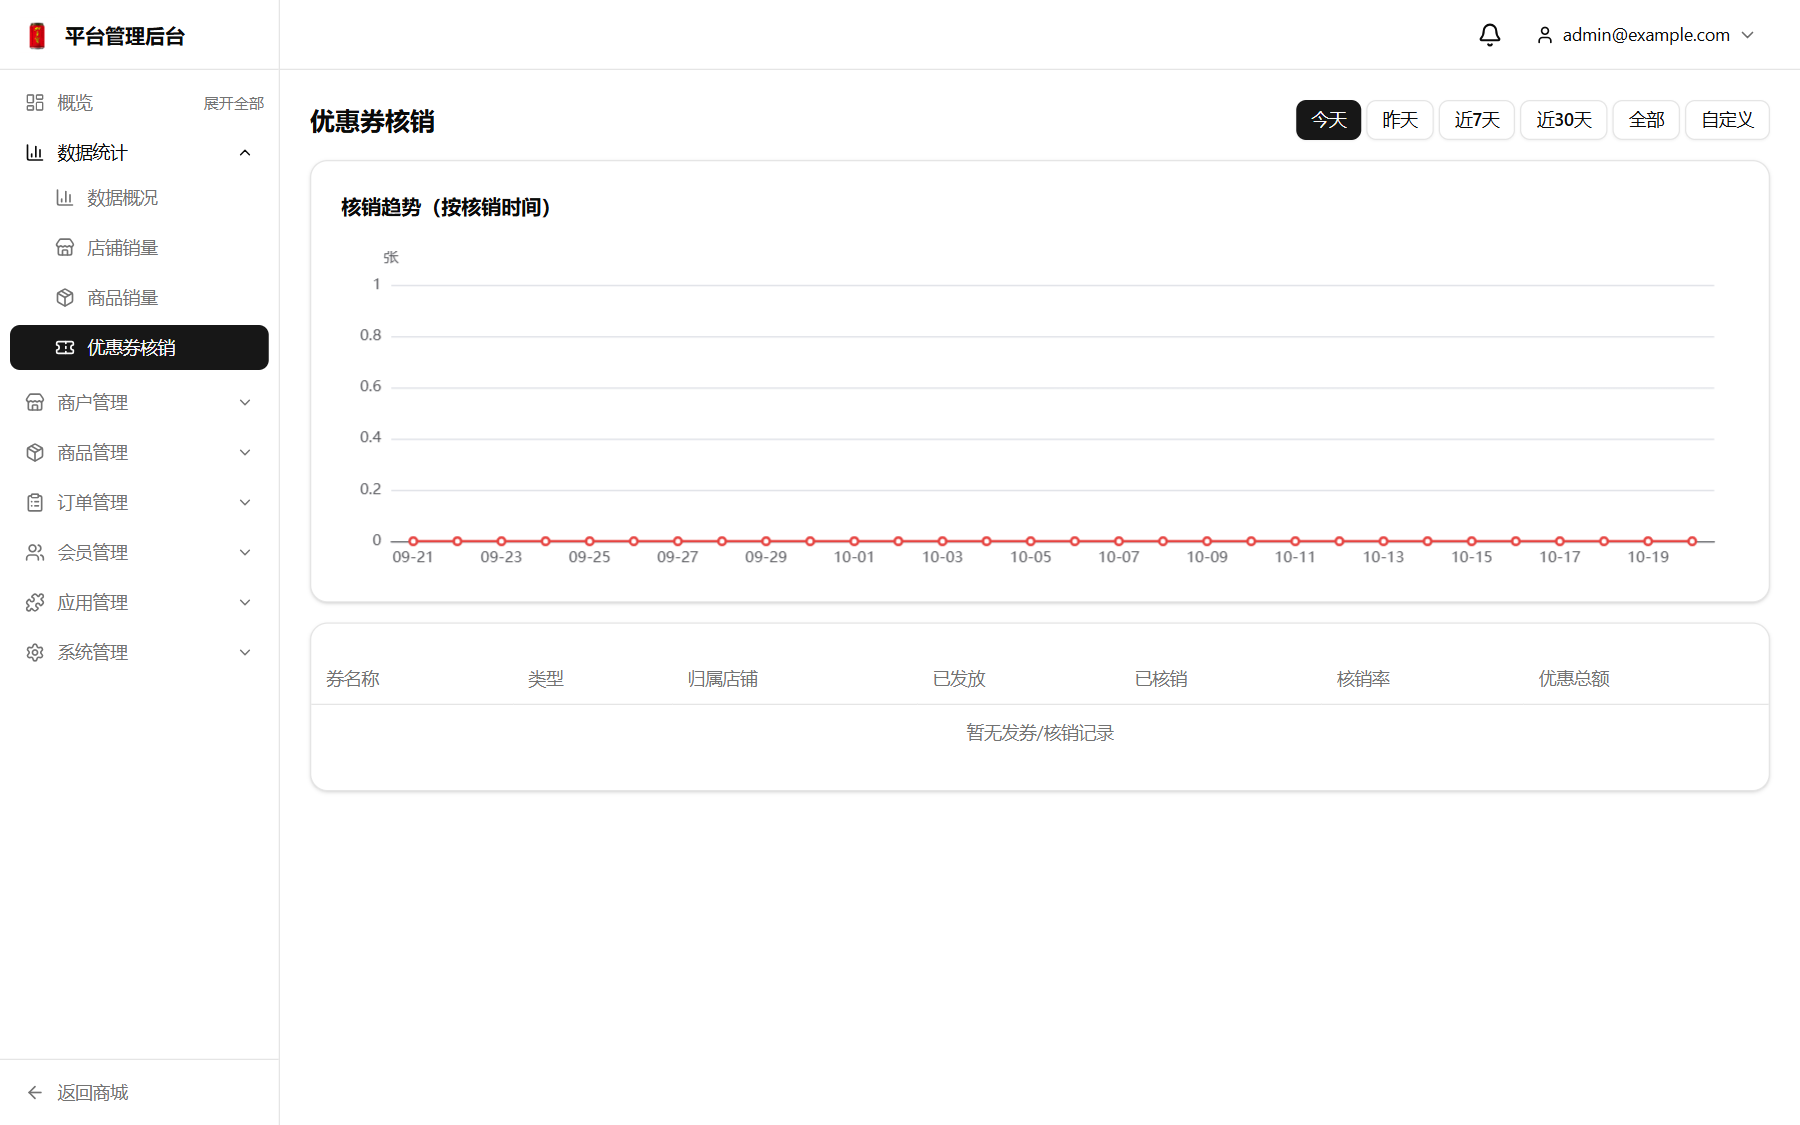Expand the 应用管理 chevron
Viewport: 1800px width, 1125px height.
pyautogui.click(x=245, y=602)
